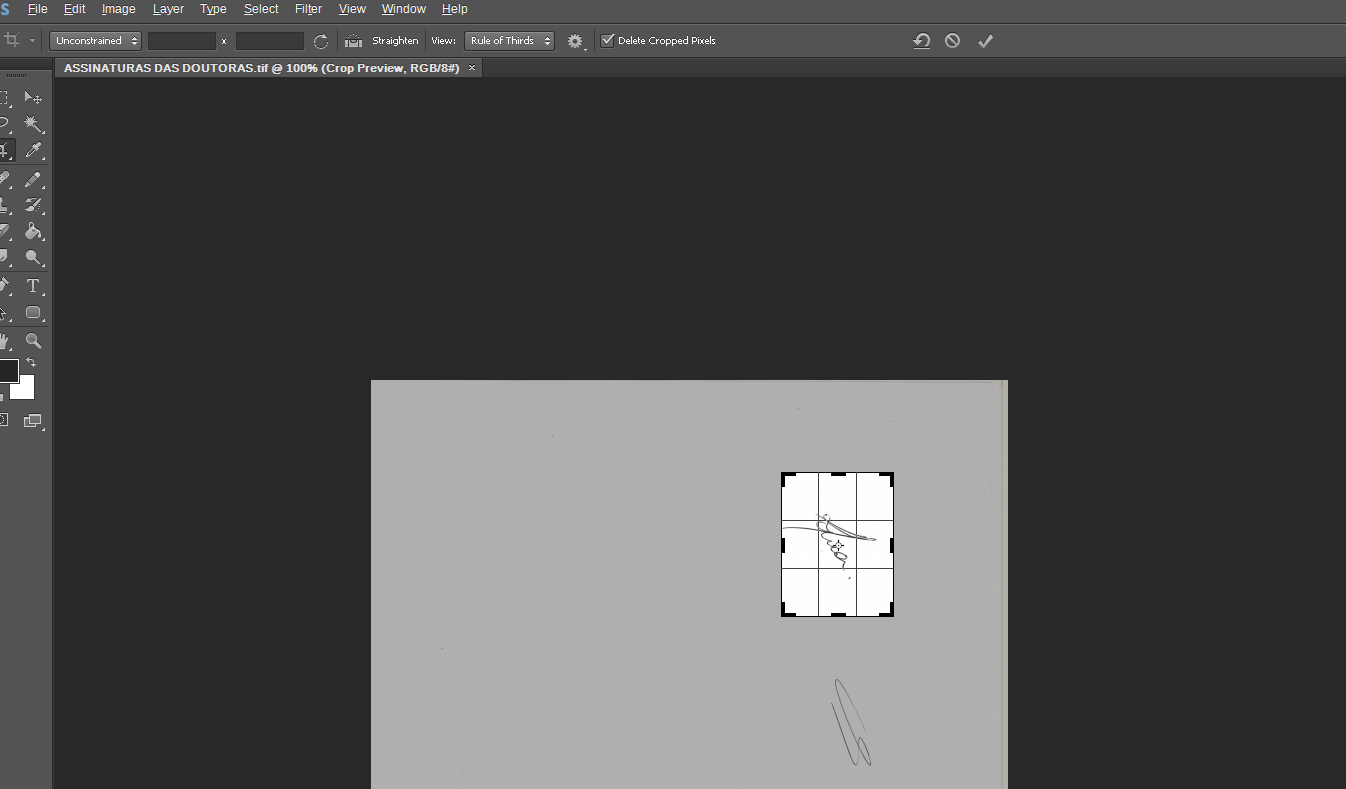Click the View: label in options bar
The height and width of the screenshot is (789, 1346).
pyautogui.click(x=444, y=41)
